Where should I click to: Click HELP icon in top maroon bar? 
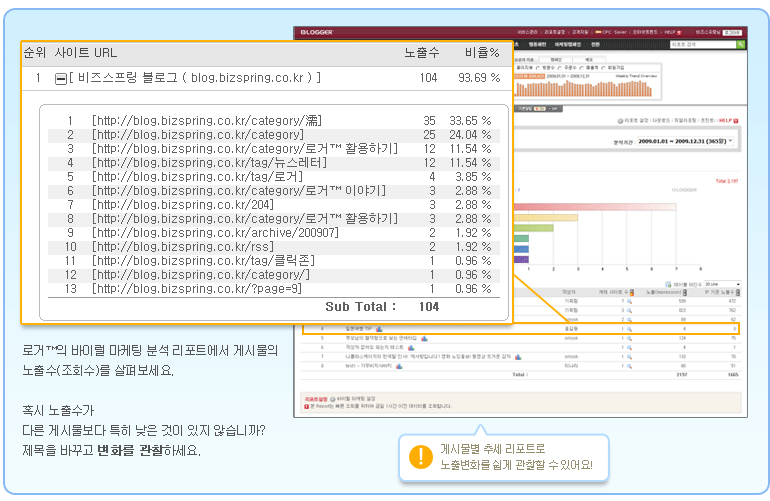point(679,32)
